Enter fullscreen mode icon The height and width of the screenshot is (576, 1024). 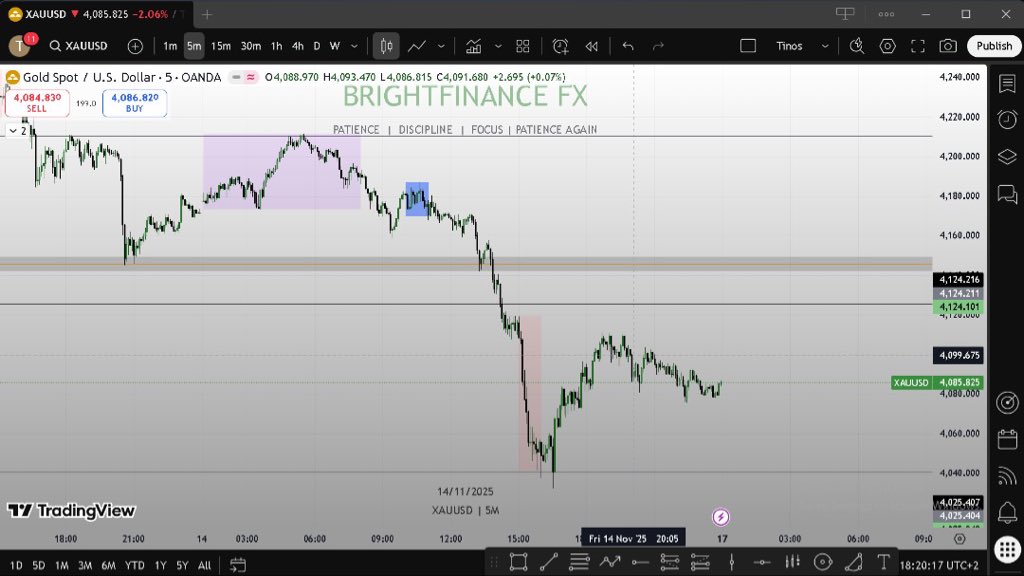click(x=918, y=46)
